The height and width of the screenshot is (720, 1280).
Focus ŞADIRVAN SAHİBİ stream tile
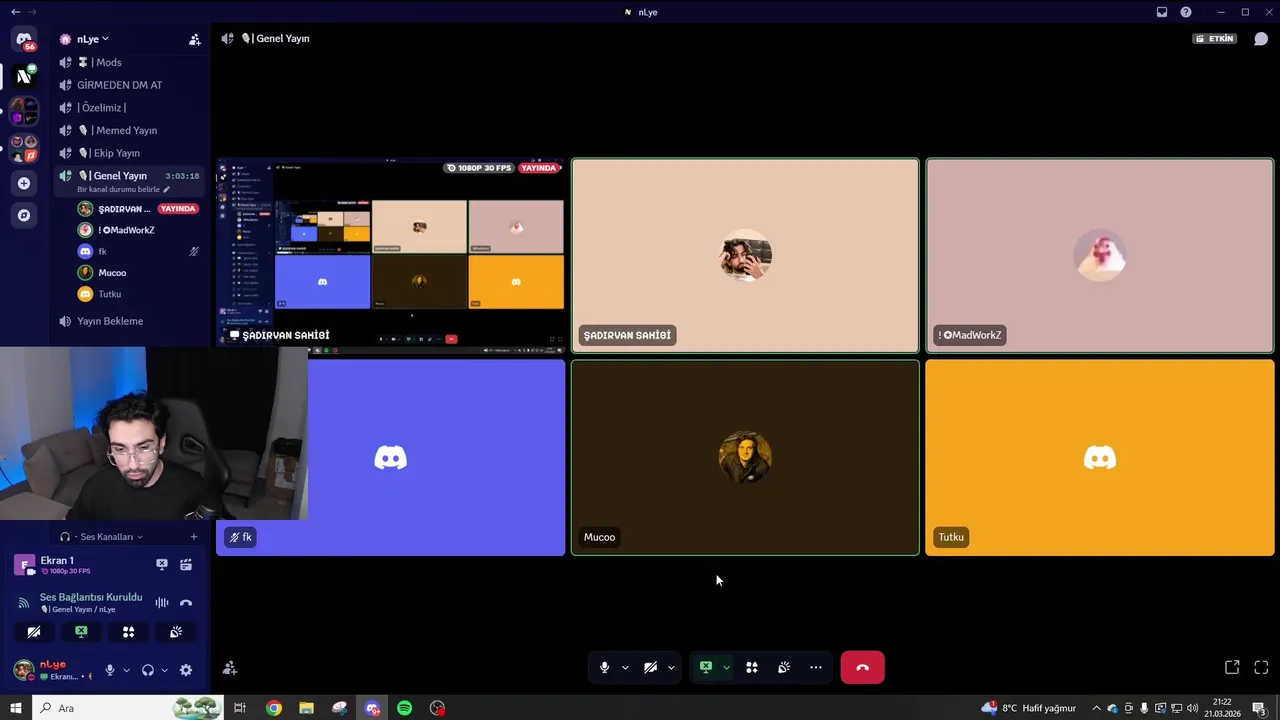391,255
